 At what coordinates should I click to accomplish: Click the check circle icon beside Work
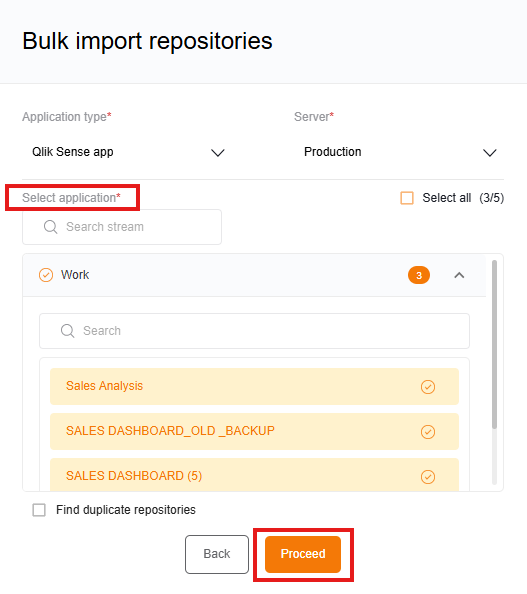46,275
